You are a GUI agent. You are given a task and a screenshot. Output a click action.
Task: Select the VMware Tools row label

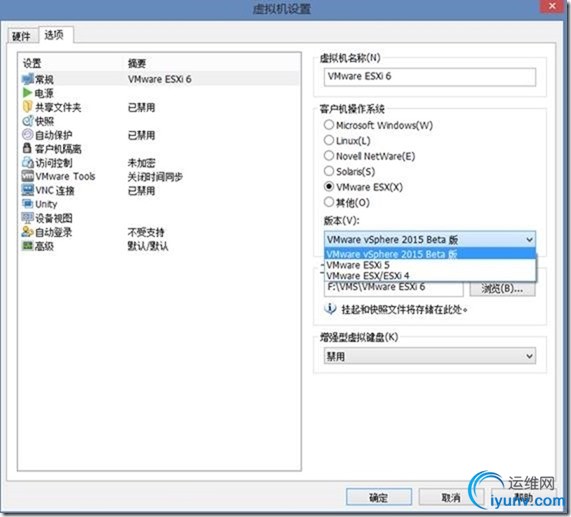tap(66, 177)
